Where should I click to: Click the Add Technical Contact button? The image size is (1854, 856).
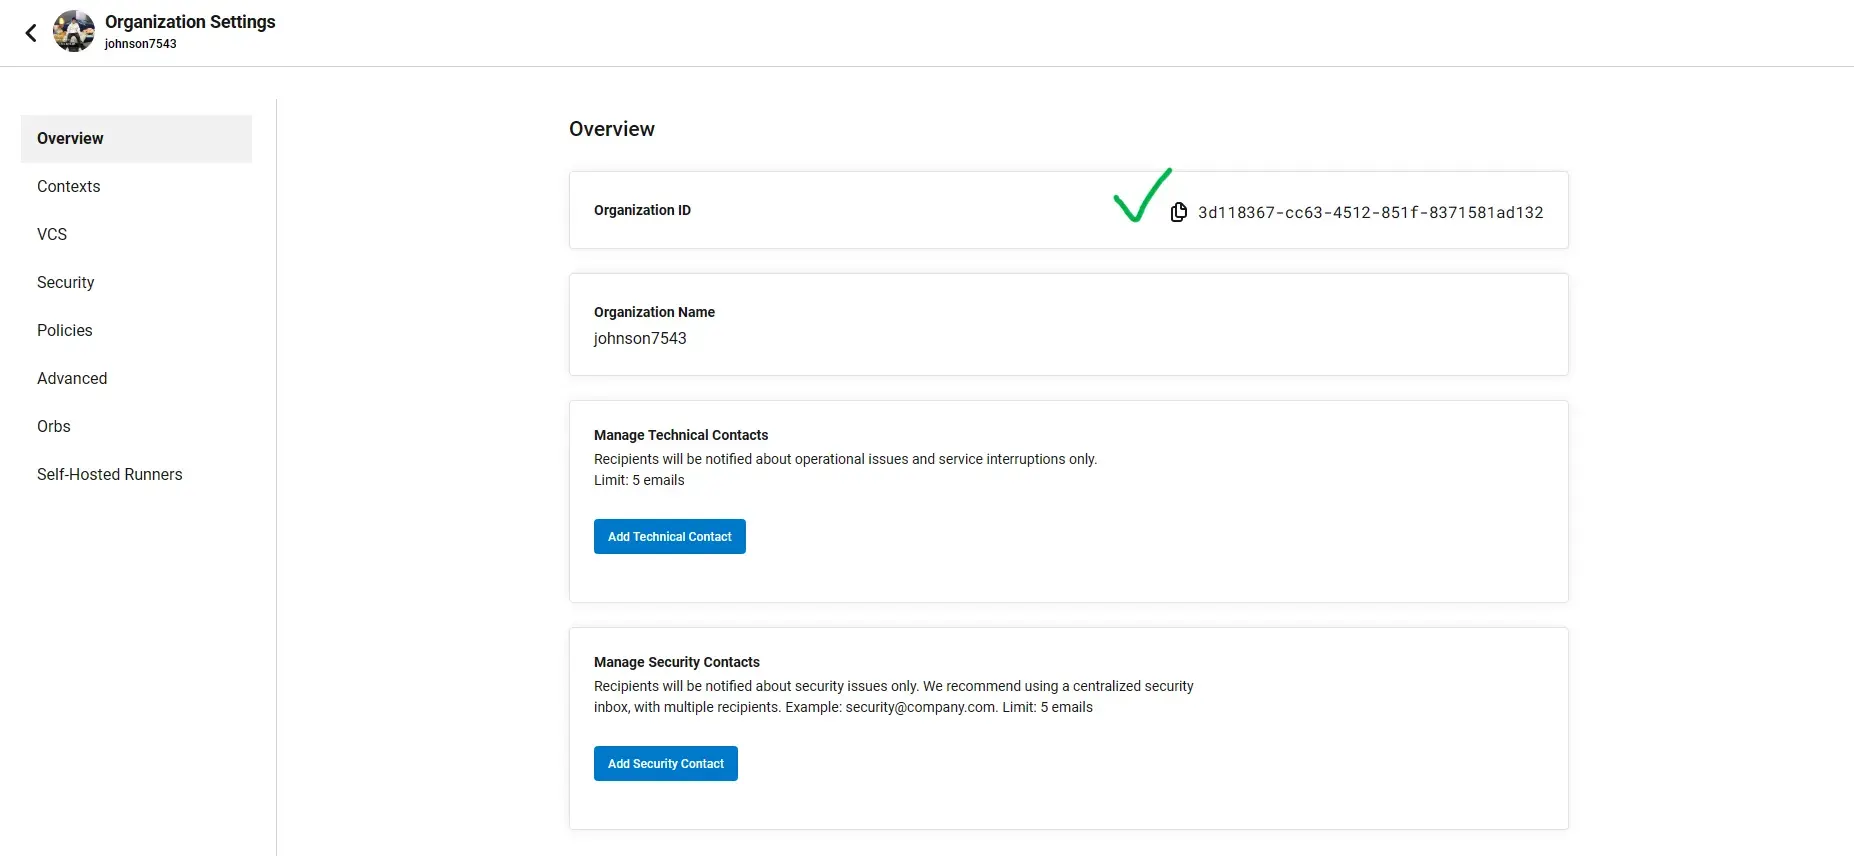[670, 537]
